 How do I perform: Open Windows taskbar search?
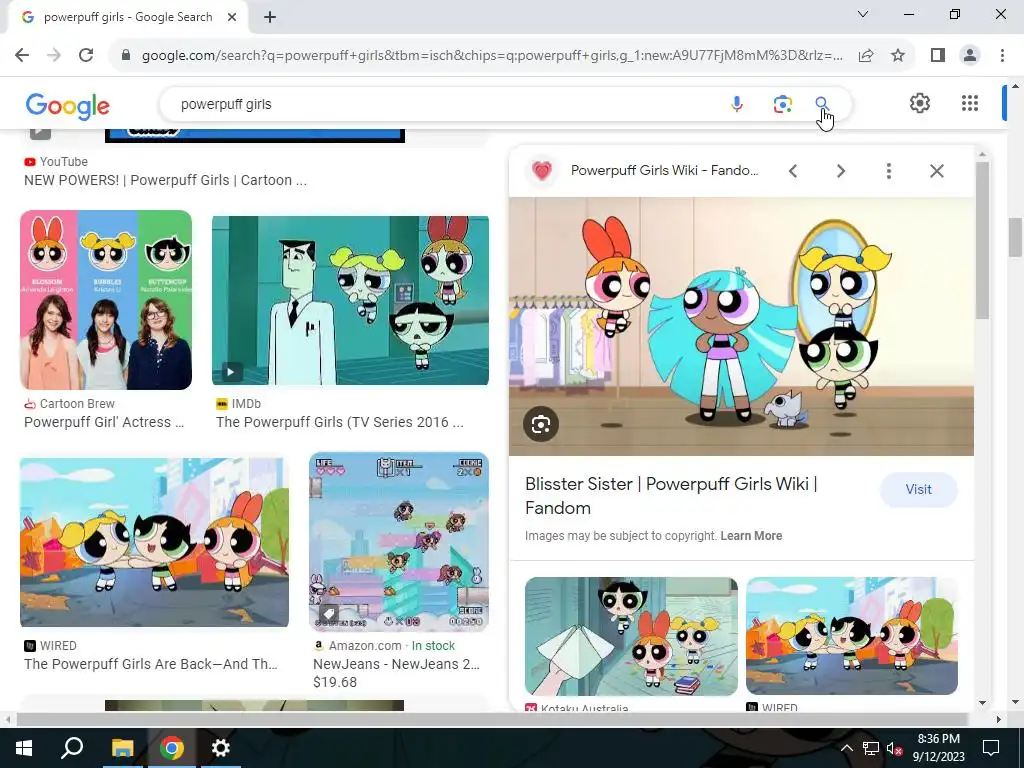click(72, 748)
